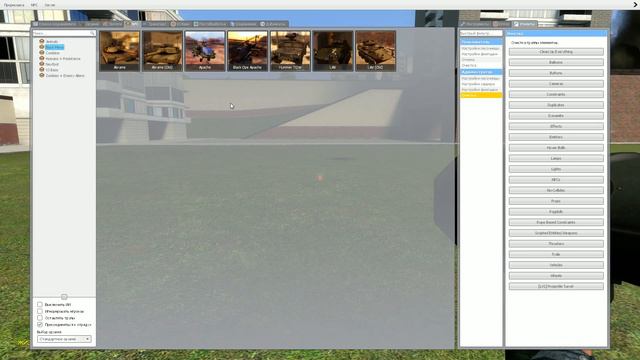The image size is (640, 360).
Task: Click the panel splitter grip above the checkboxes
Action: [64, 296]
